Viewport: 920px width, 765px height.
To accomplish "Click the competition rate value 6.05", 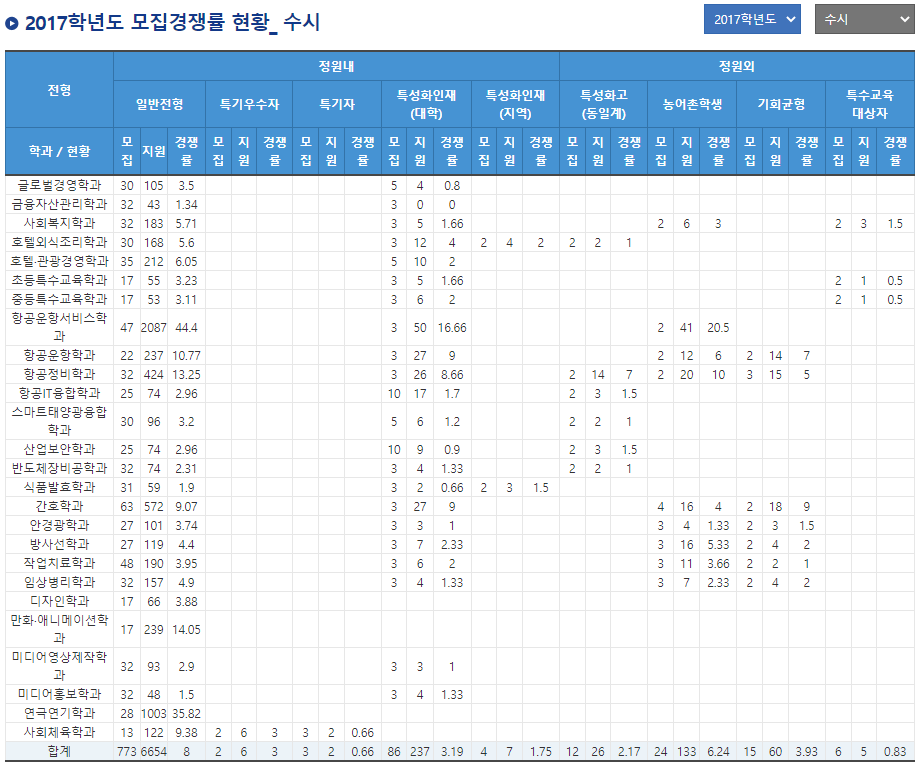I will 186,262.
